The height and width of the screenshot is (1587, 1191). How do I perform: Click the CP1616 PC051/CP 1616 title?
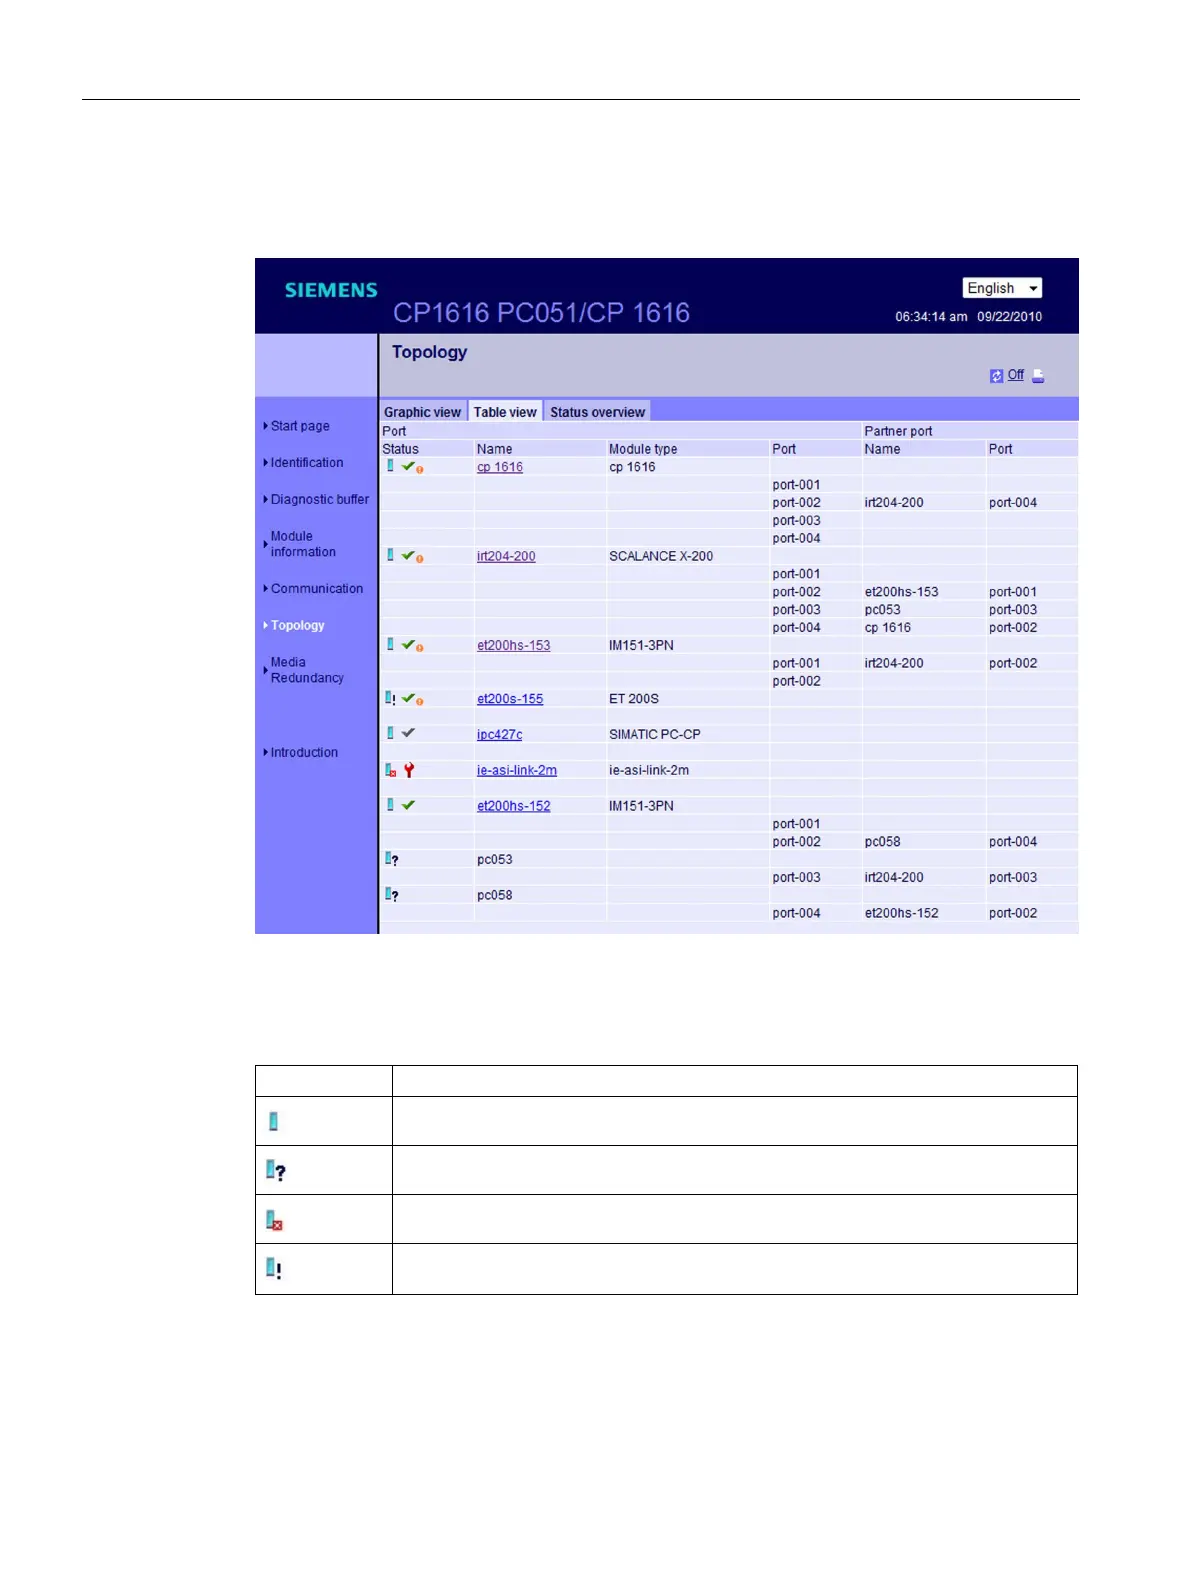click(541, 313)
